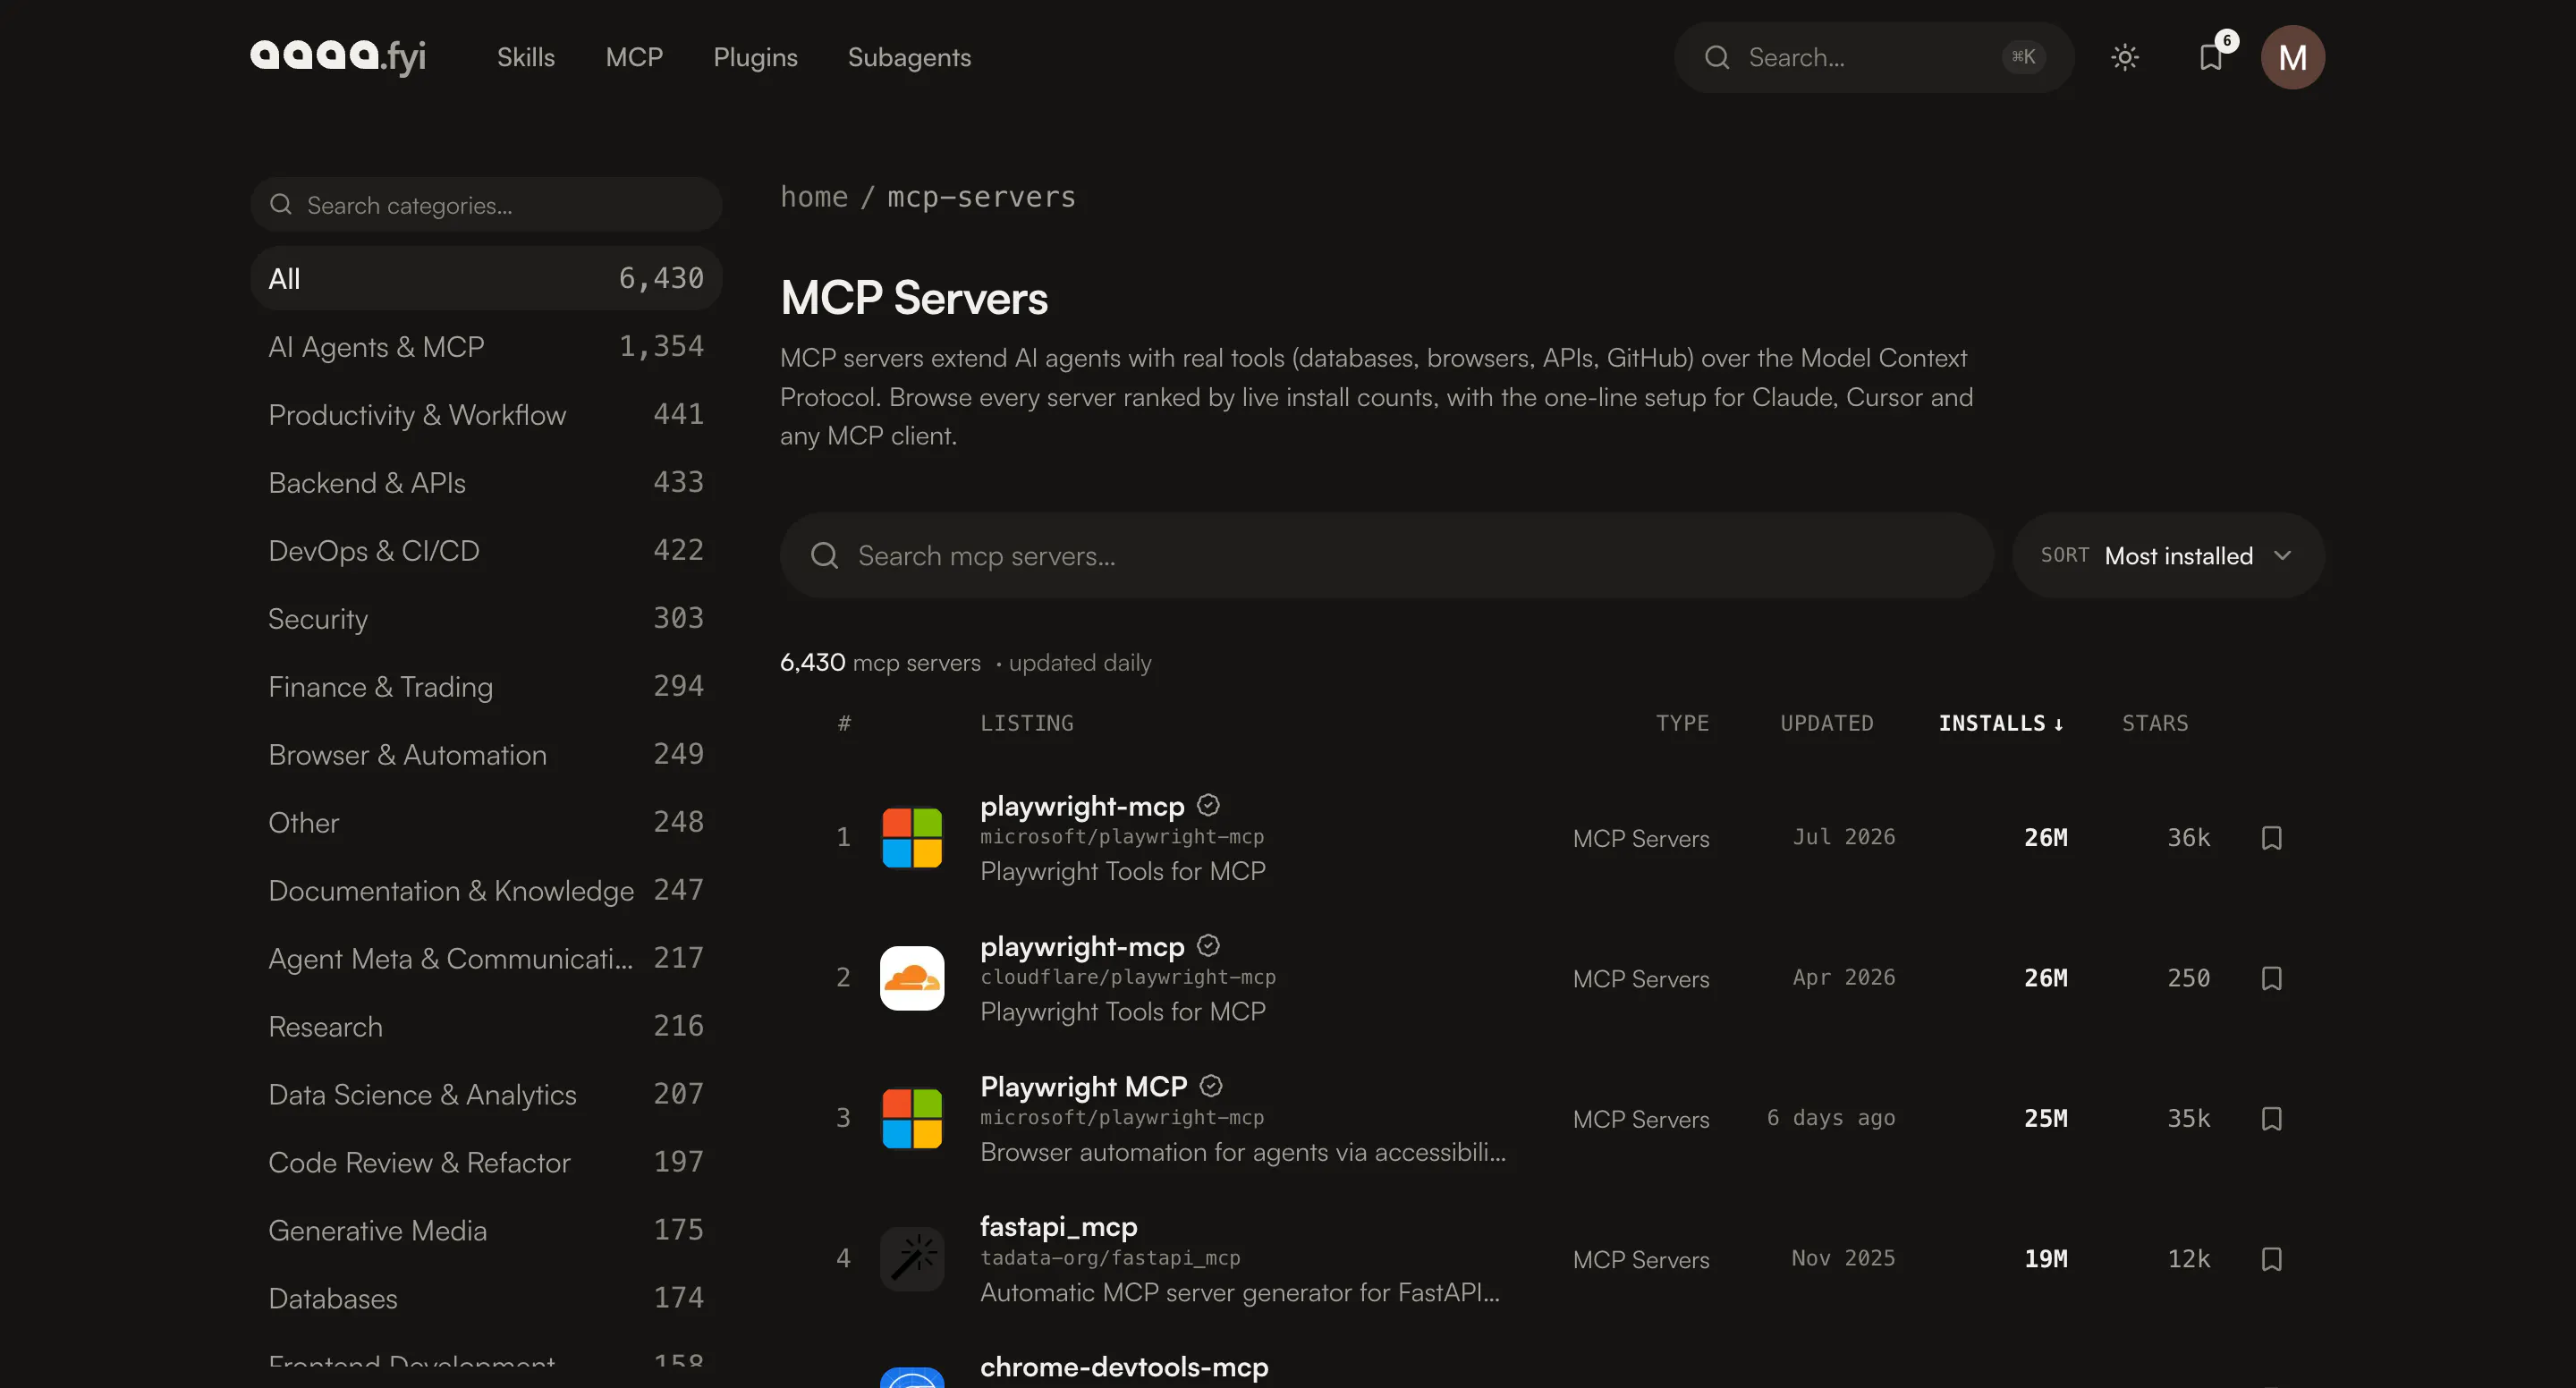This screenshot has width=2576, height=1388.
Task: Open the Sort Most installed dropdown
Action: coord(2168,555)
